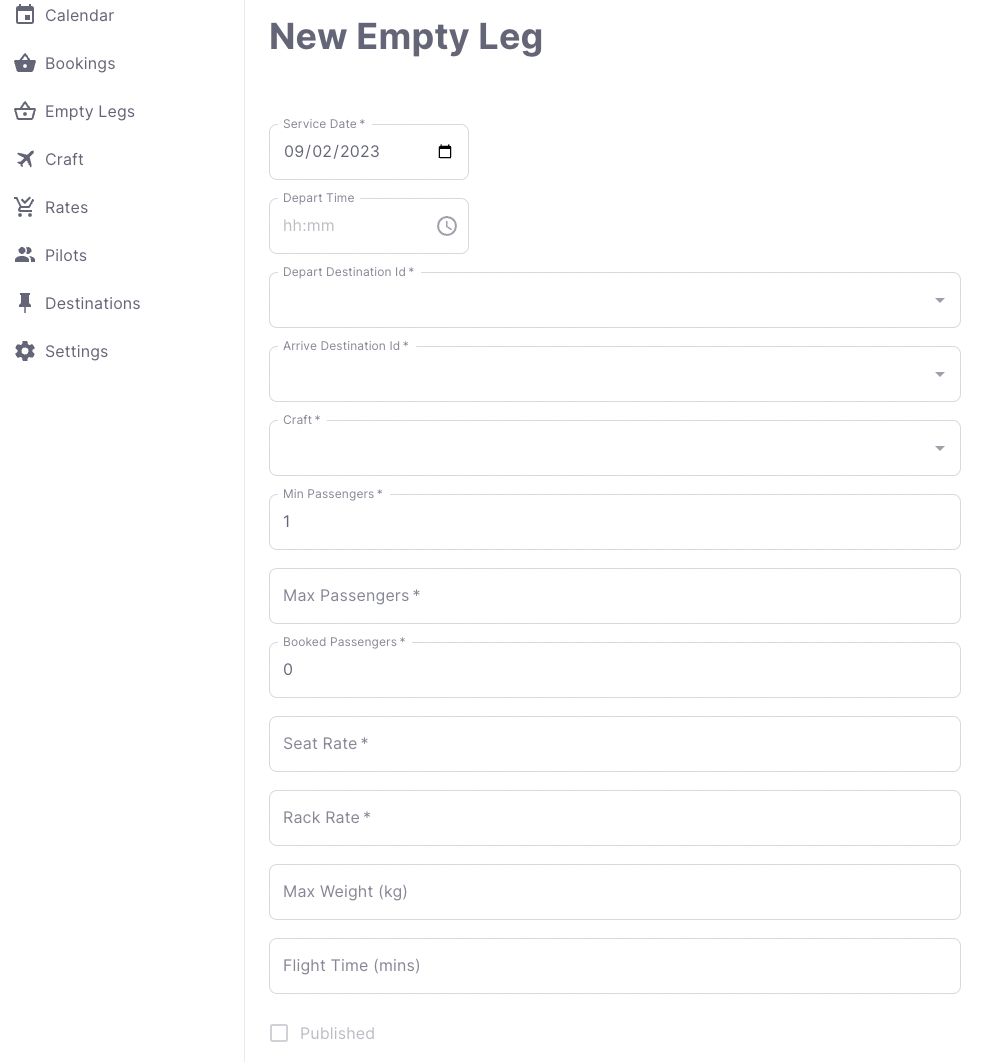Click the Empty Legs basket icon
Screen dimensions: 994x1062
(x=25, y=111)
